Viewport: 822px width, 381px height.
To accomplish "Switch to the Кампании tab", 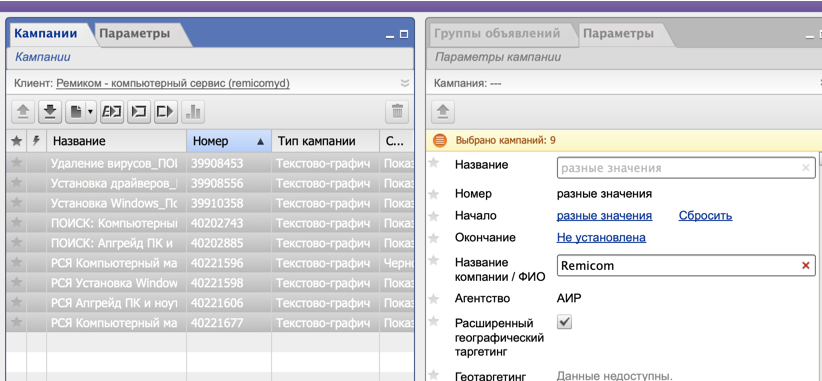I will pyautogui.click(x=46, y=34).
